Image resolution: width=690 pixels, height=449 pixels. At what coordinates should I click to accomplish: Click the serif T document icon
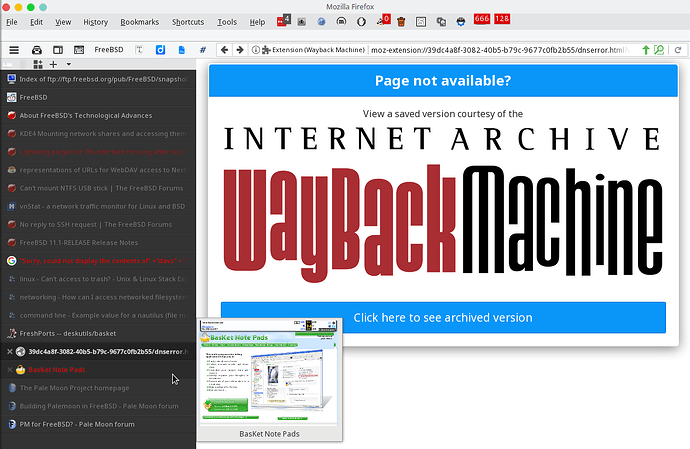click(139, 50)
